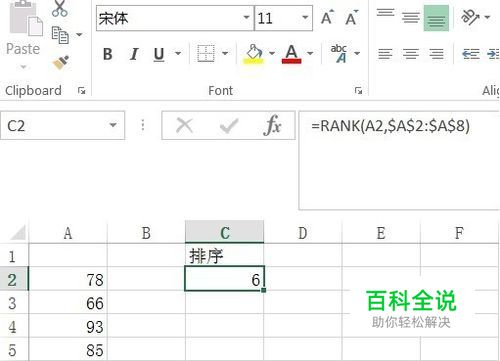Screen dimensions: 500x361
Task: Center text horizontally
Action: tap(411, 54)
